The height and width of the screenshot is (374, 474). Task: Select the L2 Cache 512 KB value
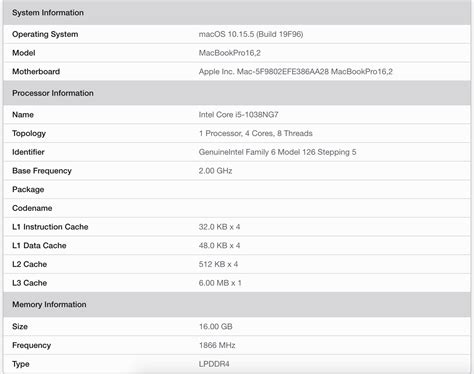[x=218, y=264]
